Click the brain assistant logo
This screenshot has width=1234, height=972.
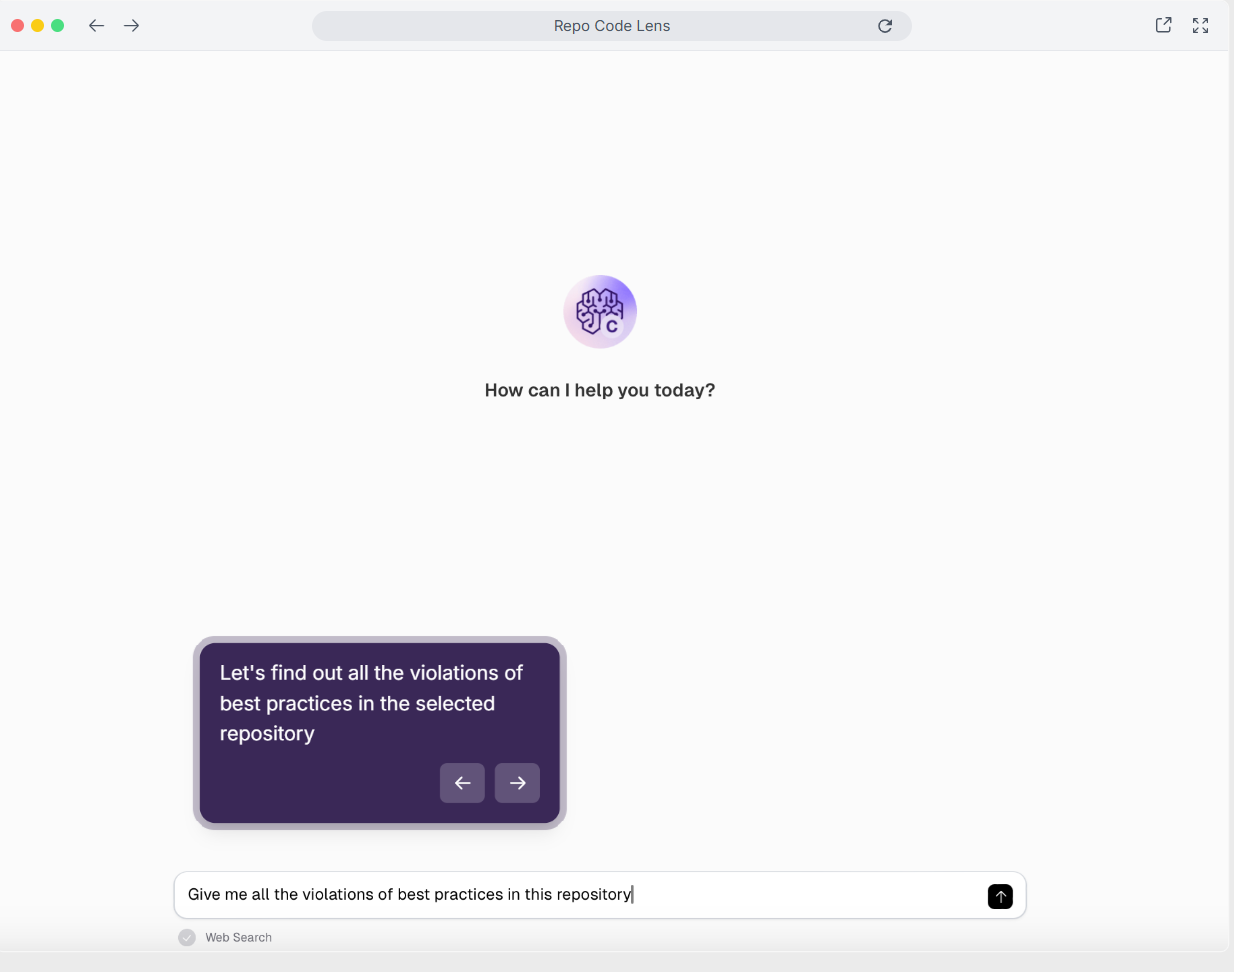pyautogui.click(x=600, y=311)
